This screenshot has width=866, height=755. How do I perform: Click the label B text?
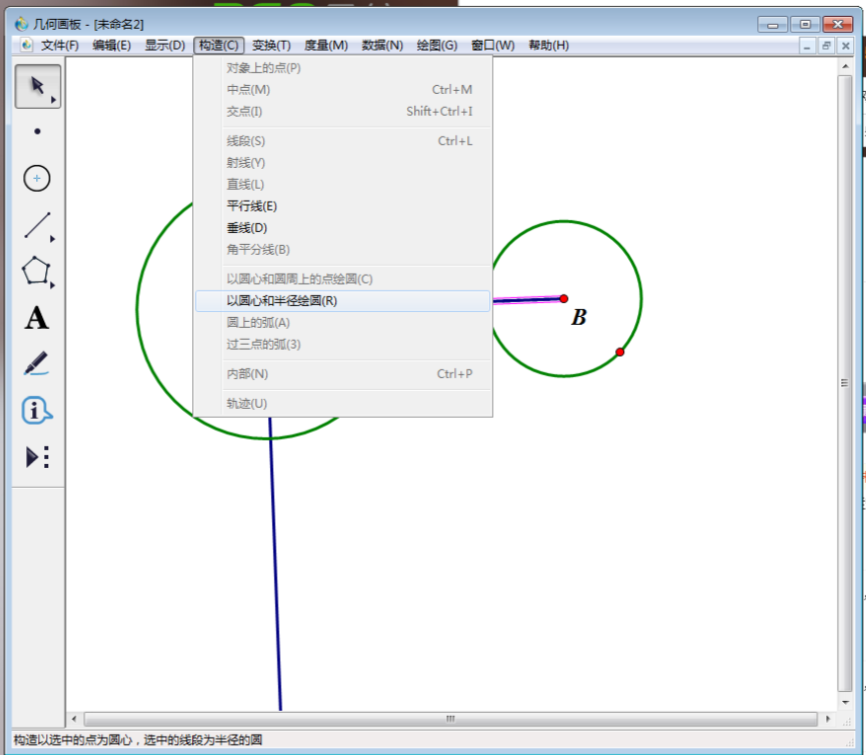pos(578,318)
